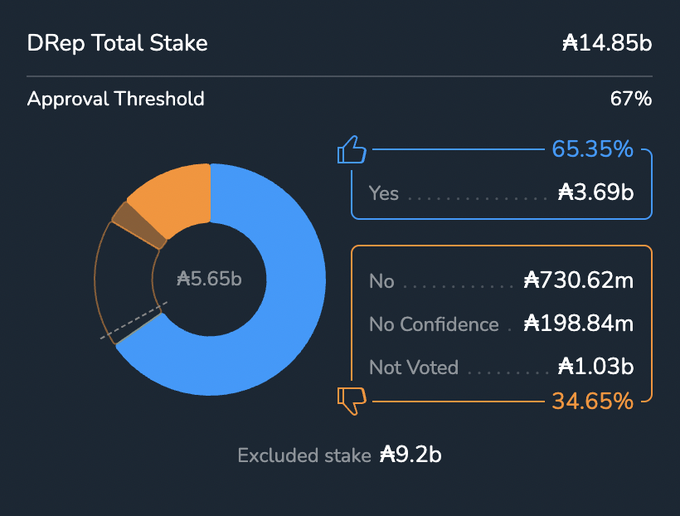Click the ₳5.65b donut center value
Screen dimensions: 680x516
(x=209, y=279)
